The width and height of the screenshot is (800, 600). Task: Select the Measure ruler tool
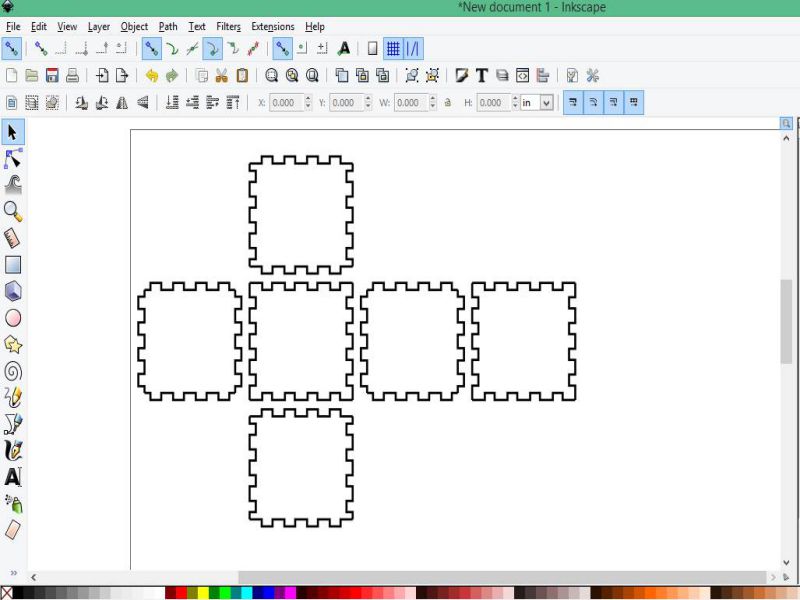click(13, 238)
